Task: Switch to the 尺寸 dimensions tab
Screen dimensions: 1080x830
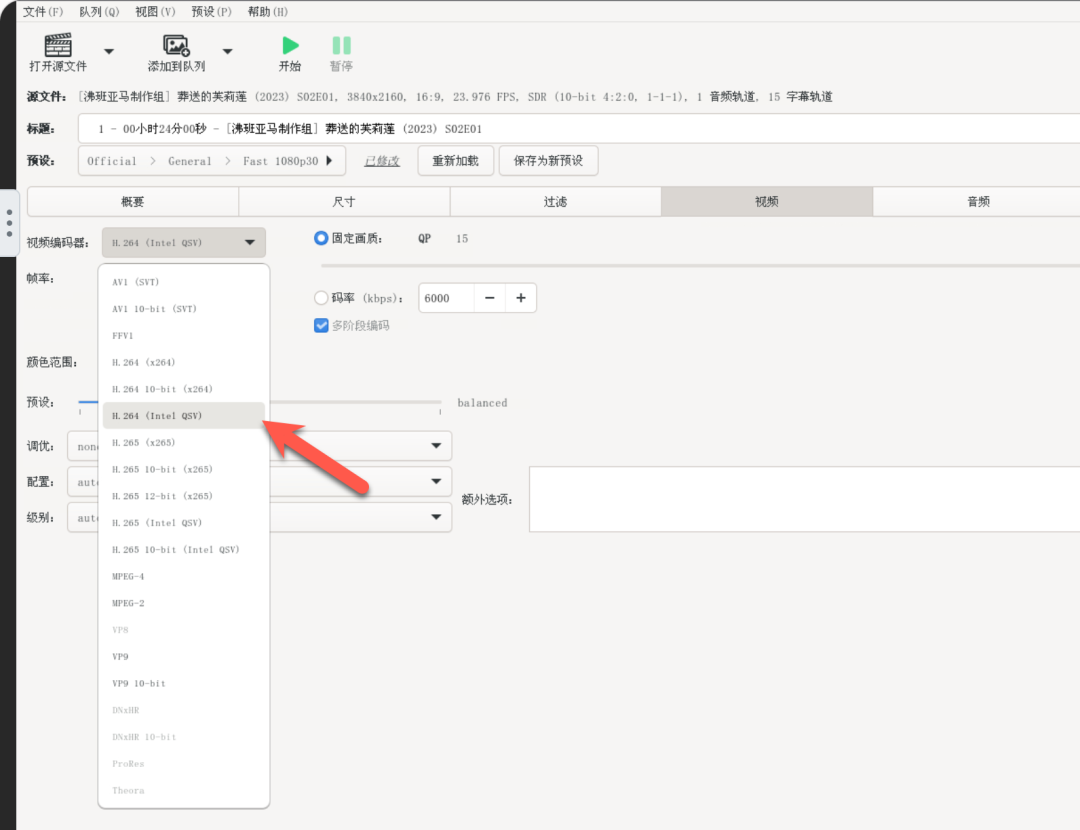Action: tap(344, 201)
